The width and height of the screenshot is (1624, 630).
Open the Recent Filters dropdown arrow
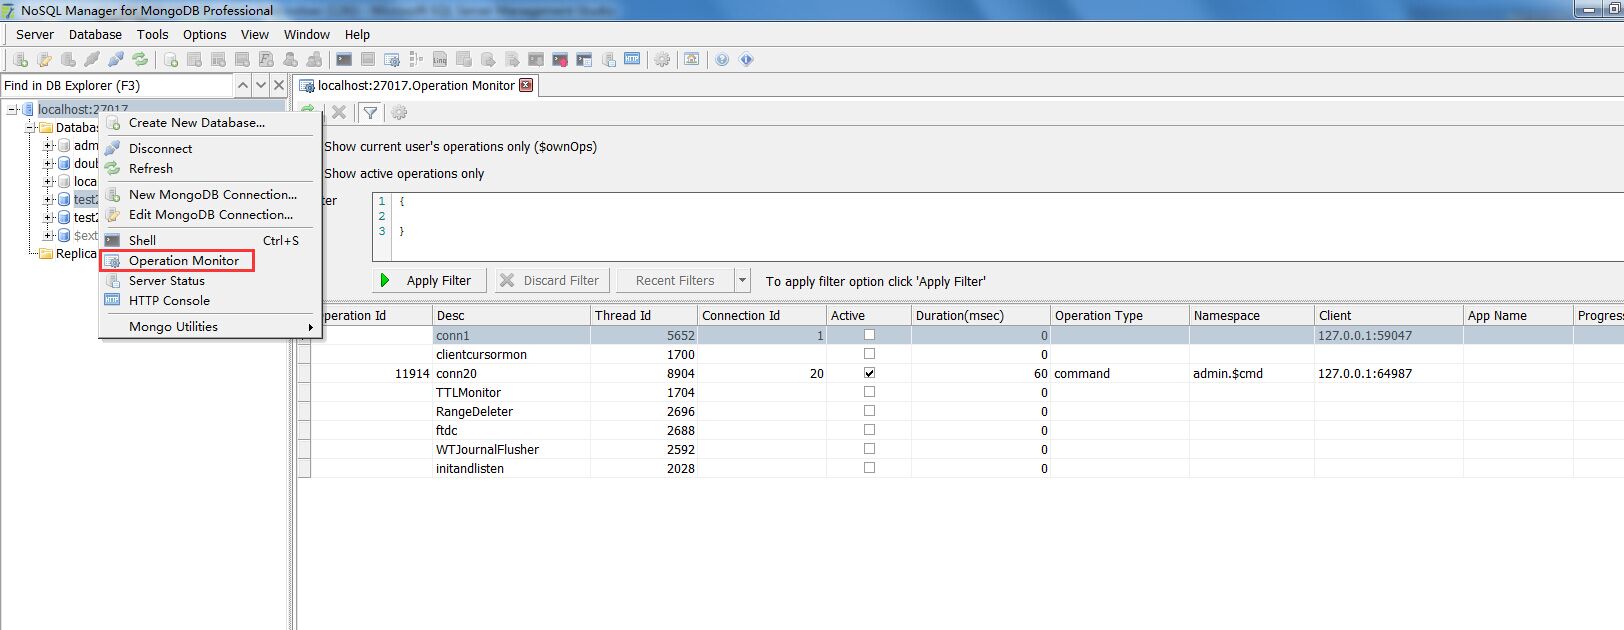(x=742, y=281)
